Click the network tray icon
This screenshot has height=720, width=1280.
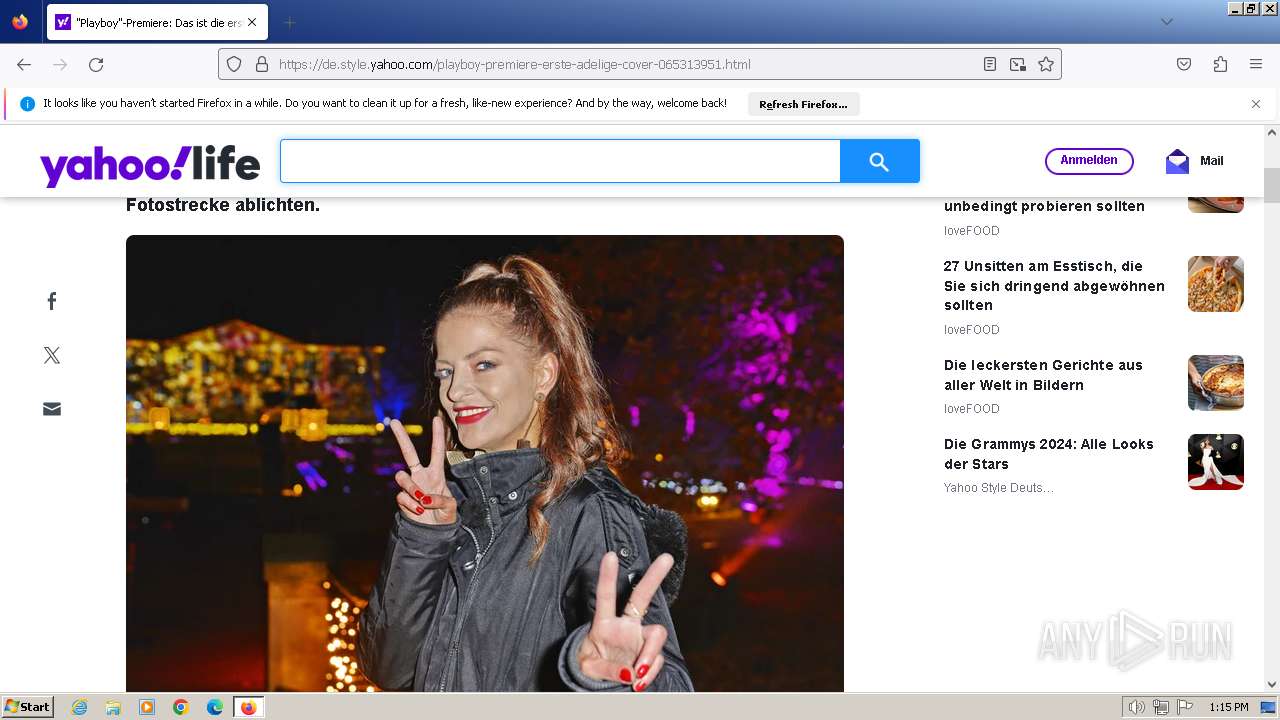coord(1161,707)
